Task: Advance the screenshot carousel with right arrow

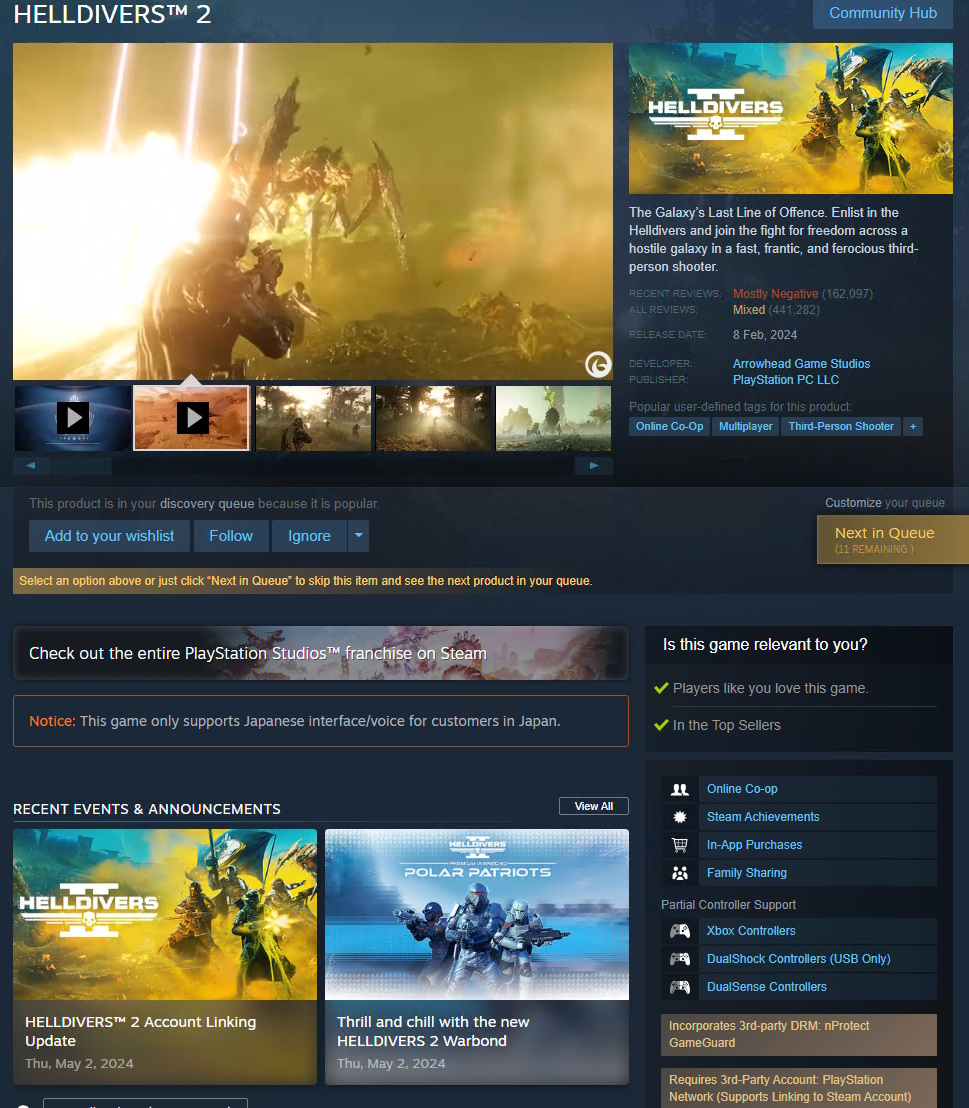Action: (x=592, y=465)
